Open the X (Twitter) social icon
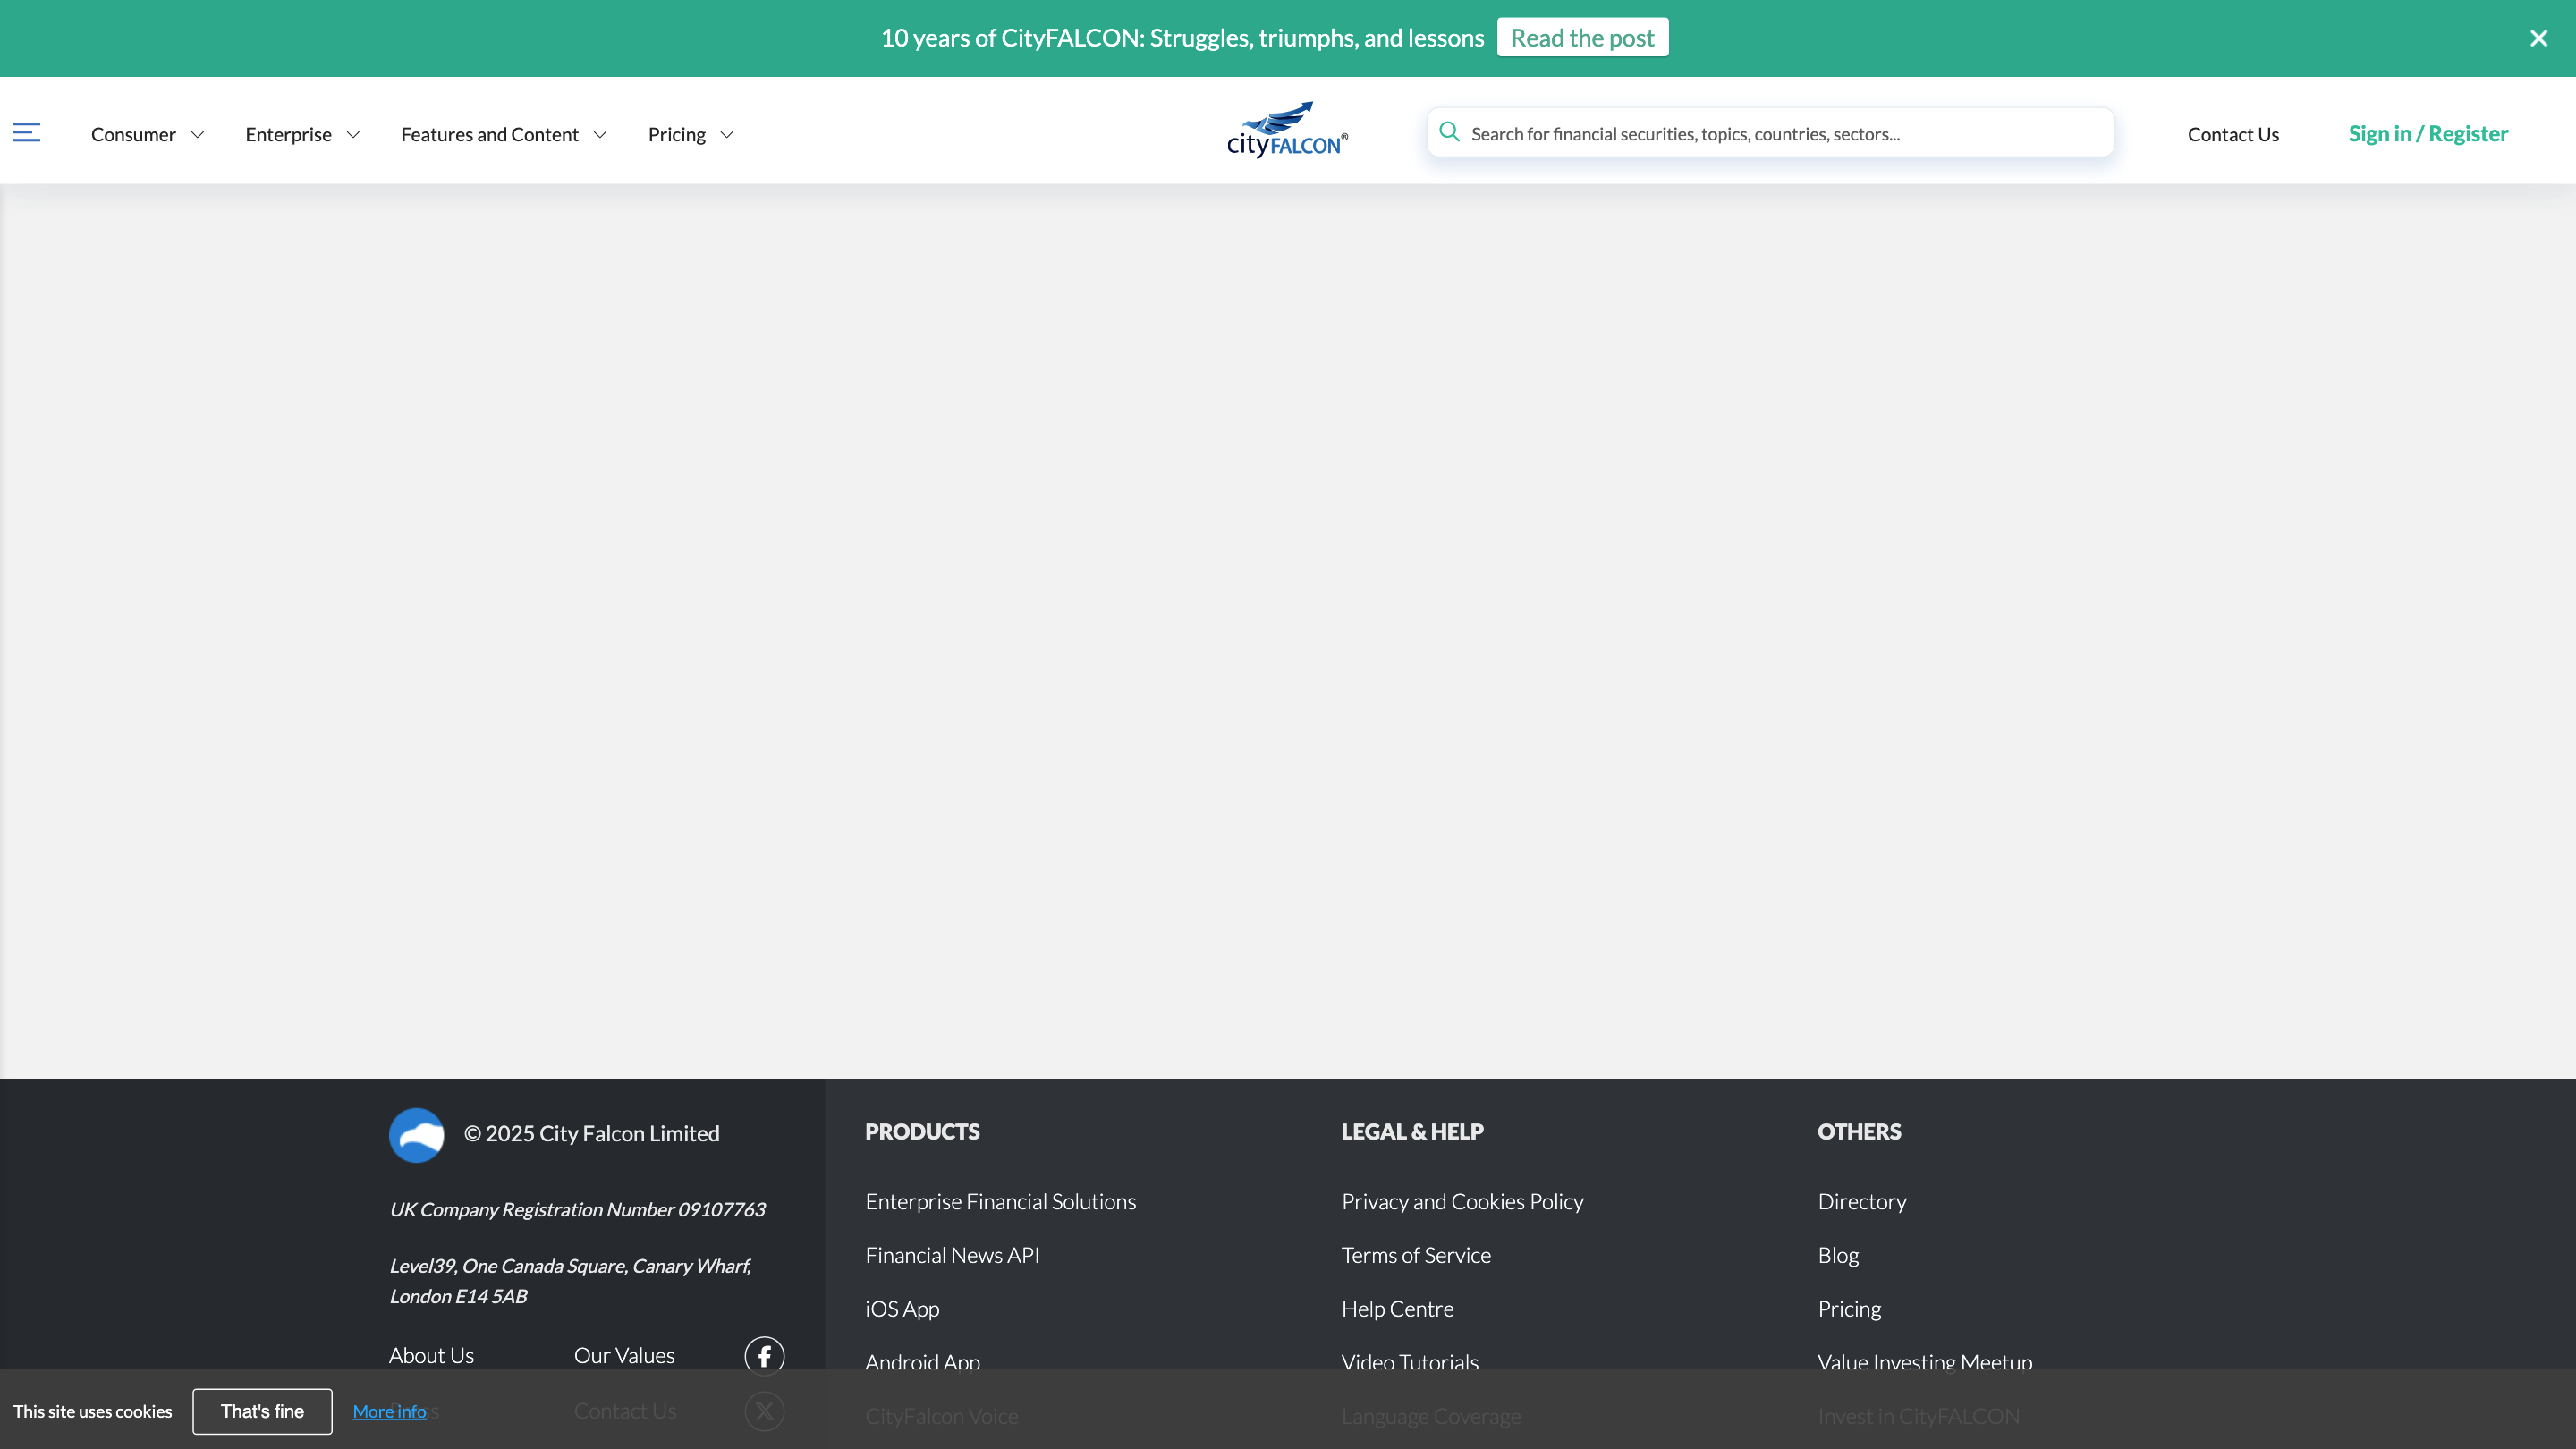 (x=764, y=1411)
